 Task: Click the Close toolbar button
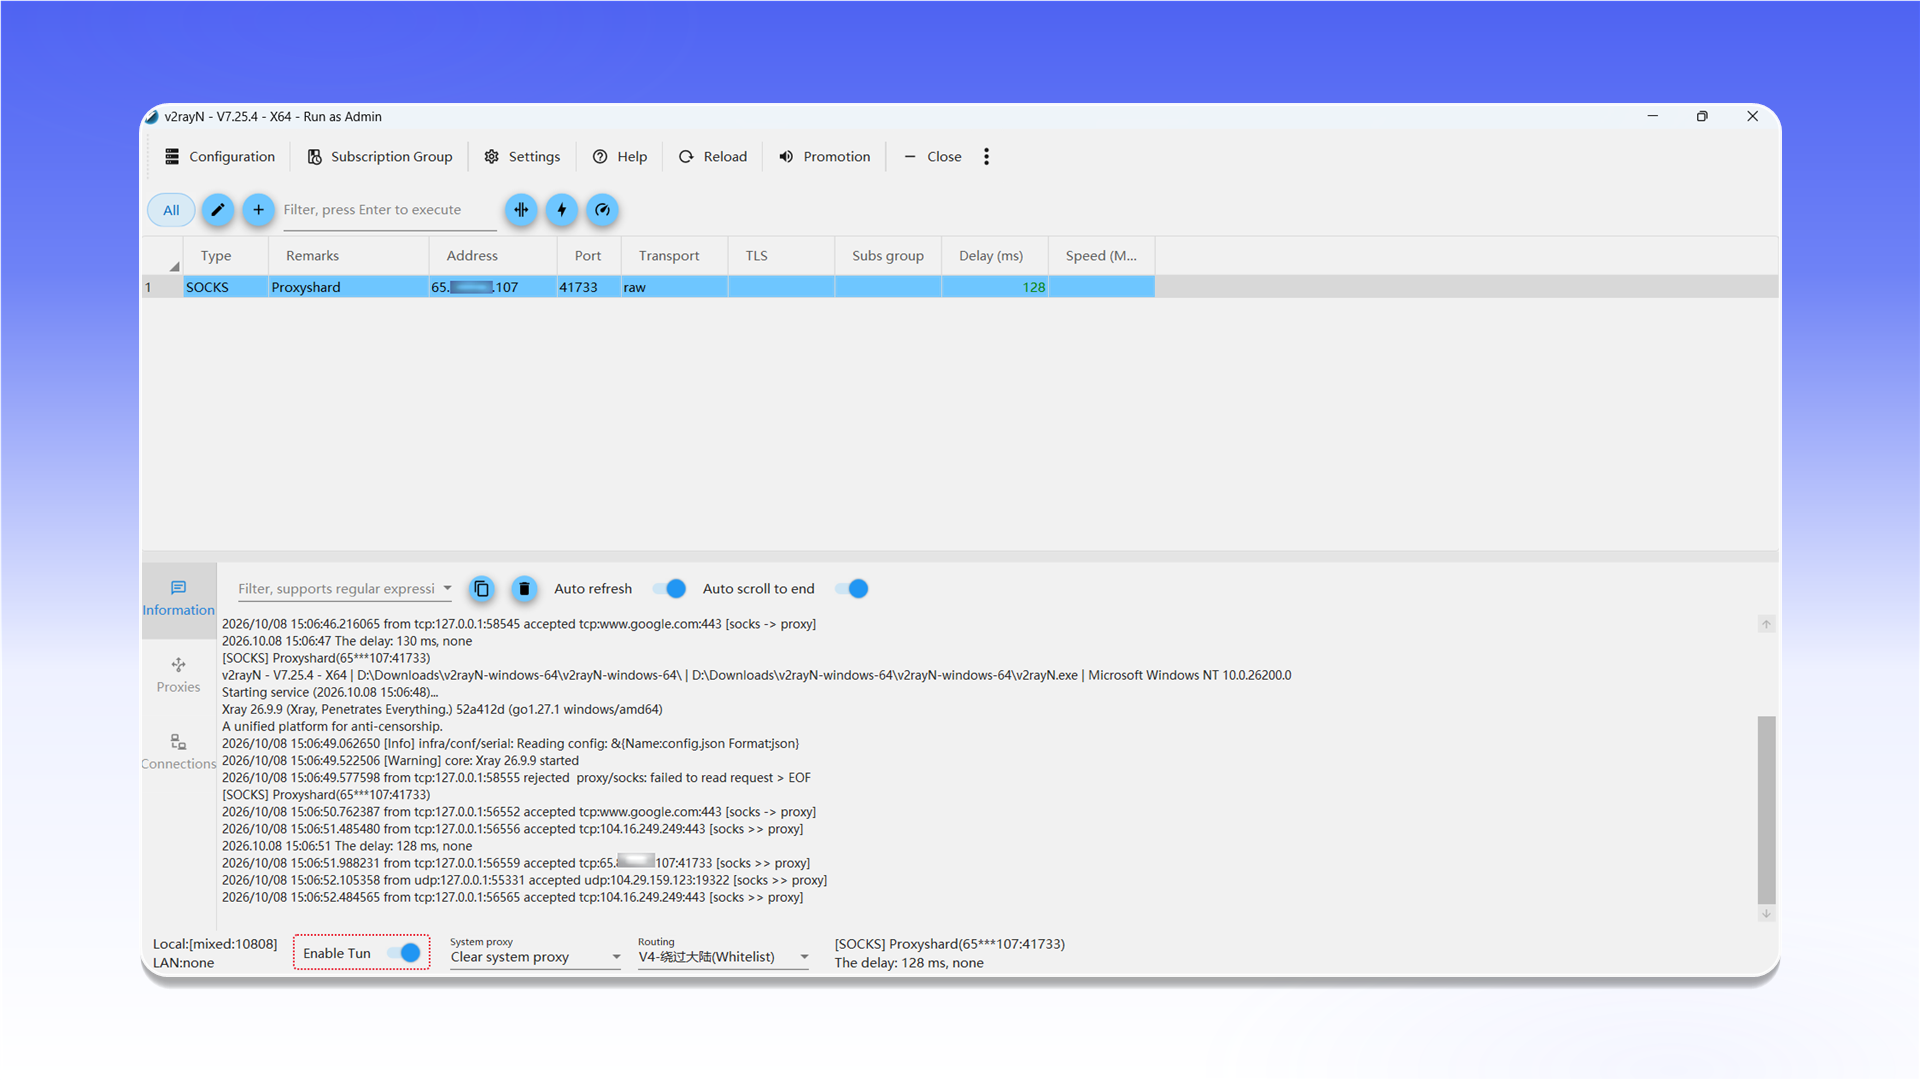[x=933, y=157]
